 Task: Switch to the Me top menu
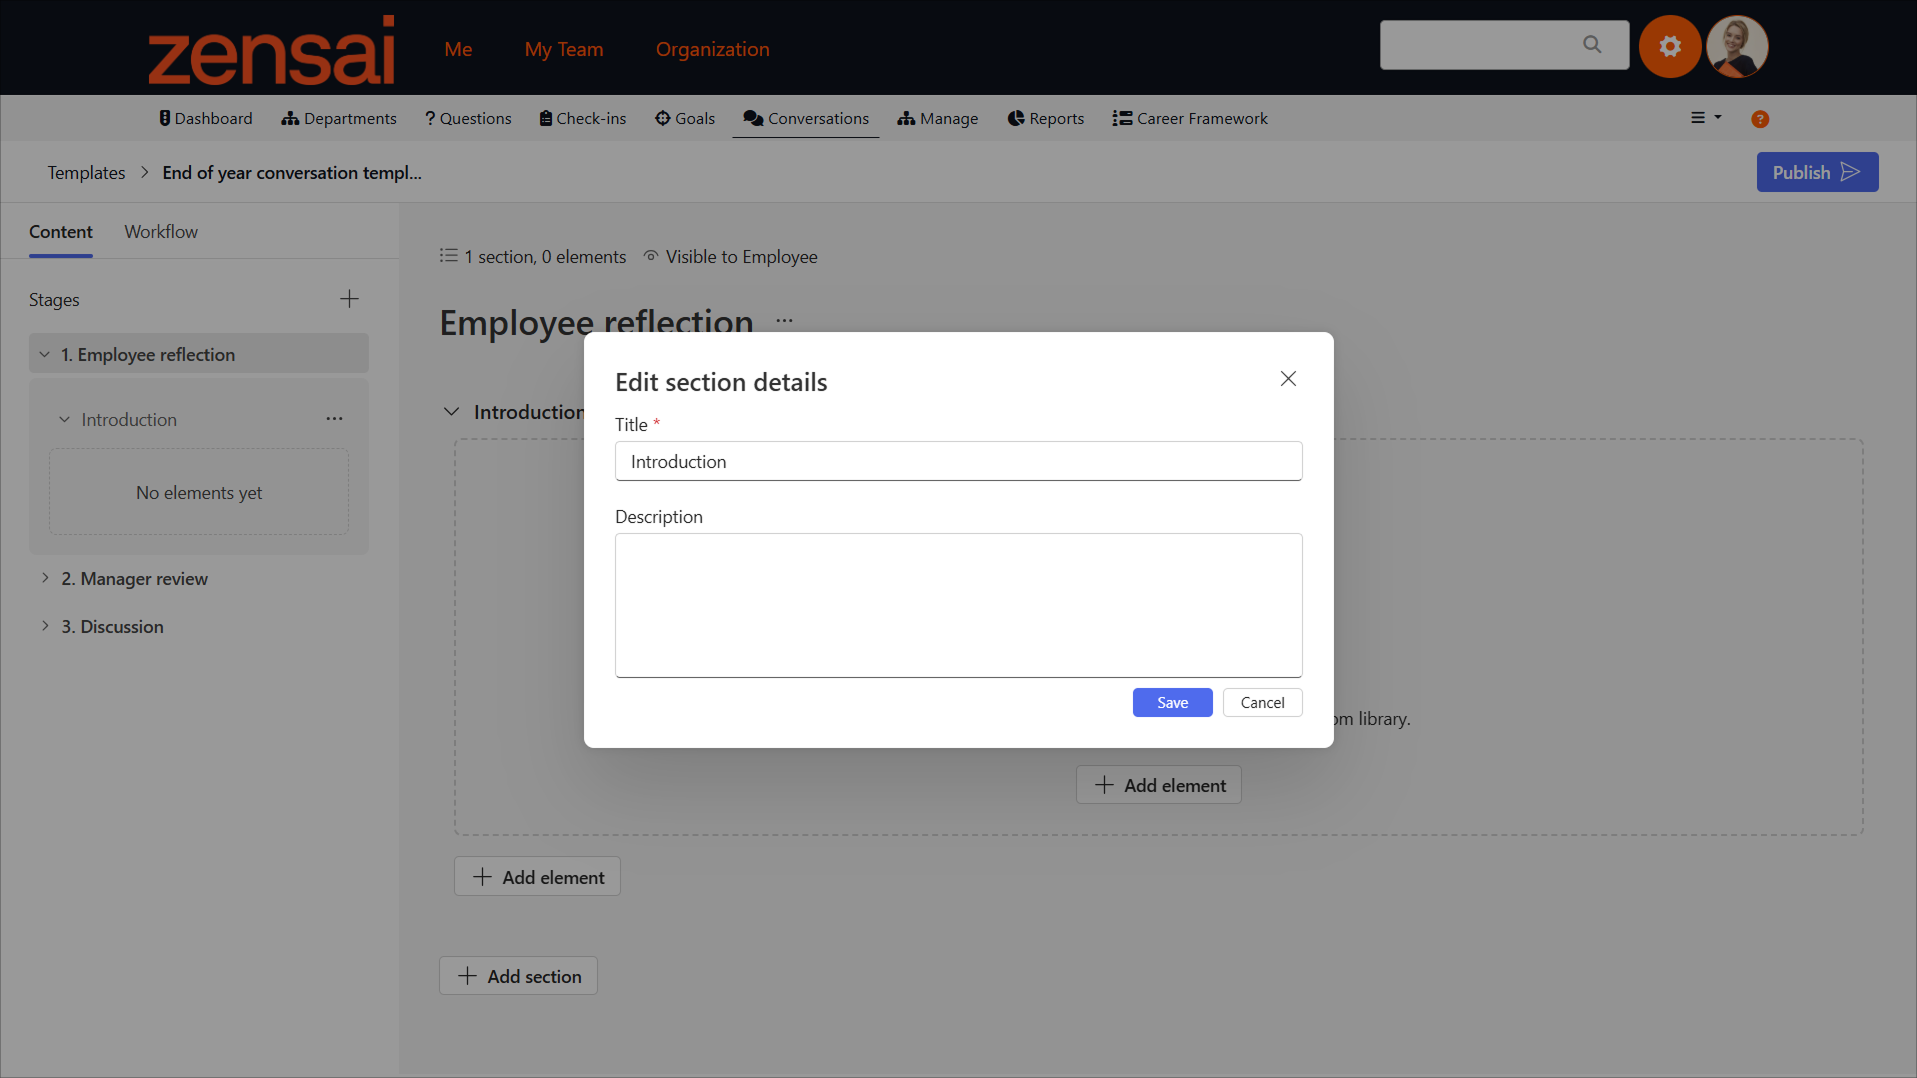click(x=458, y=49)
